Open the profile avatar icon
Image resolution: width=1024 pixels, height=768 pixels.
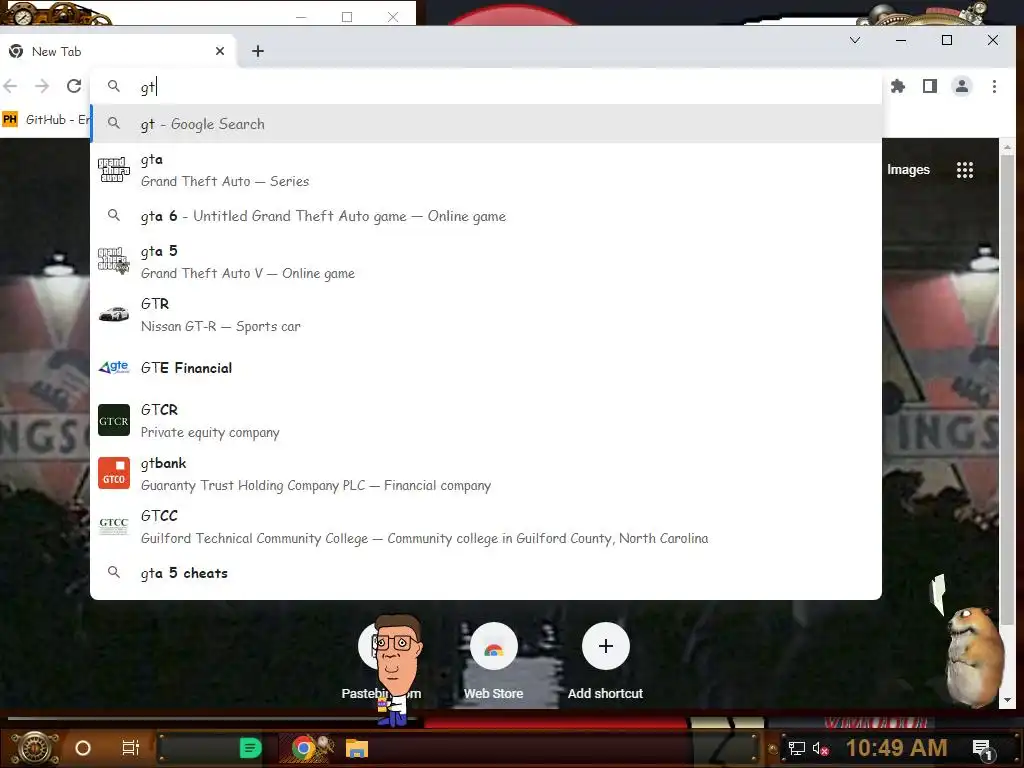pos(962,86)
